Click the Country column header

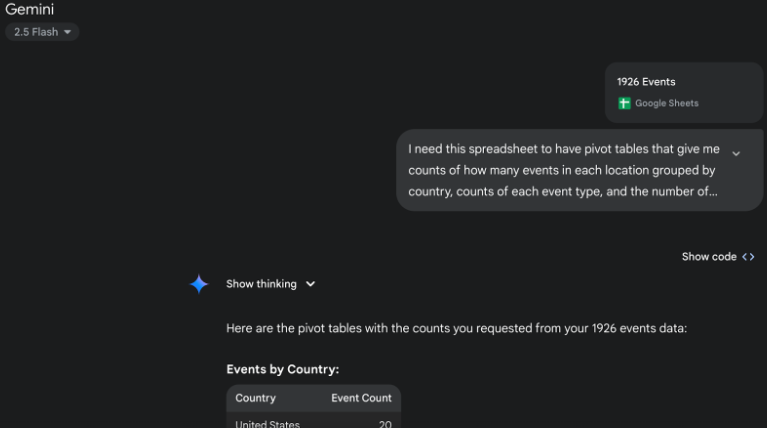tap(255, 398)
